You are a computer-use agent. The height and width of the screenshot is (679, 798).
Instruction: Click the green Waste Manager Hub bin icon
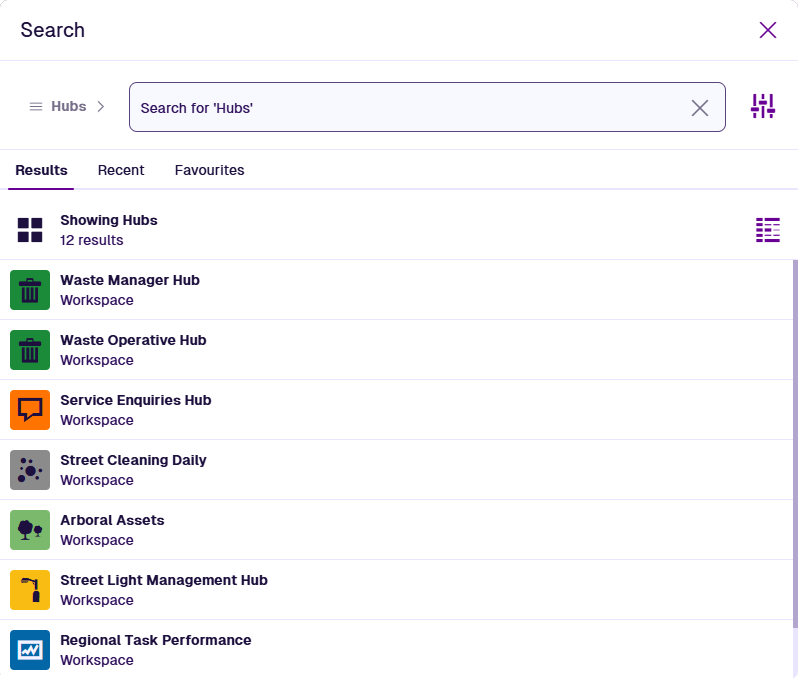tap(30, 290)
